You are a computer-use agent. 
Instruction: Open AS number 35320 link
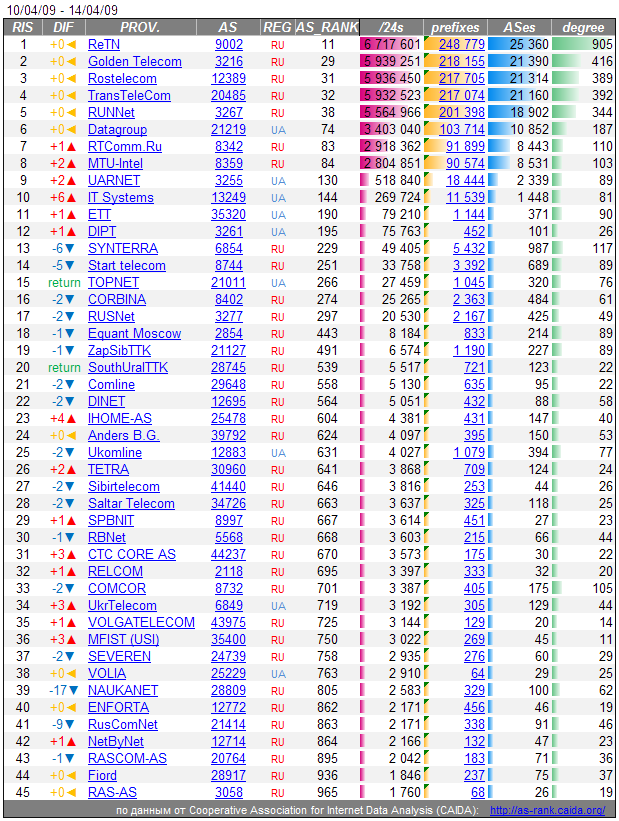coord(228,215)
